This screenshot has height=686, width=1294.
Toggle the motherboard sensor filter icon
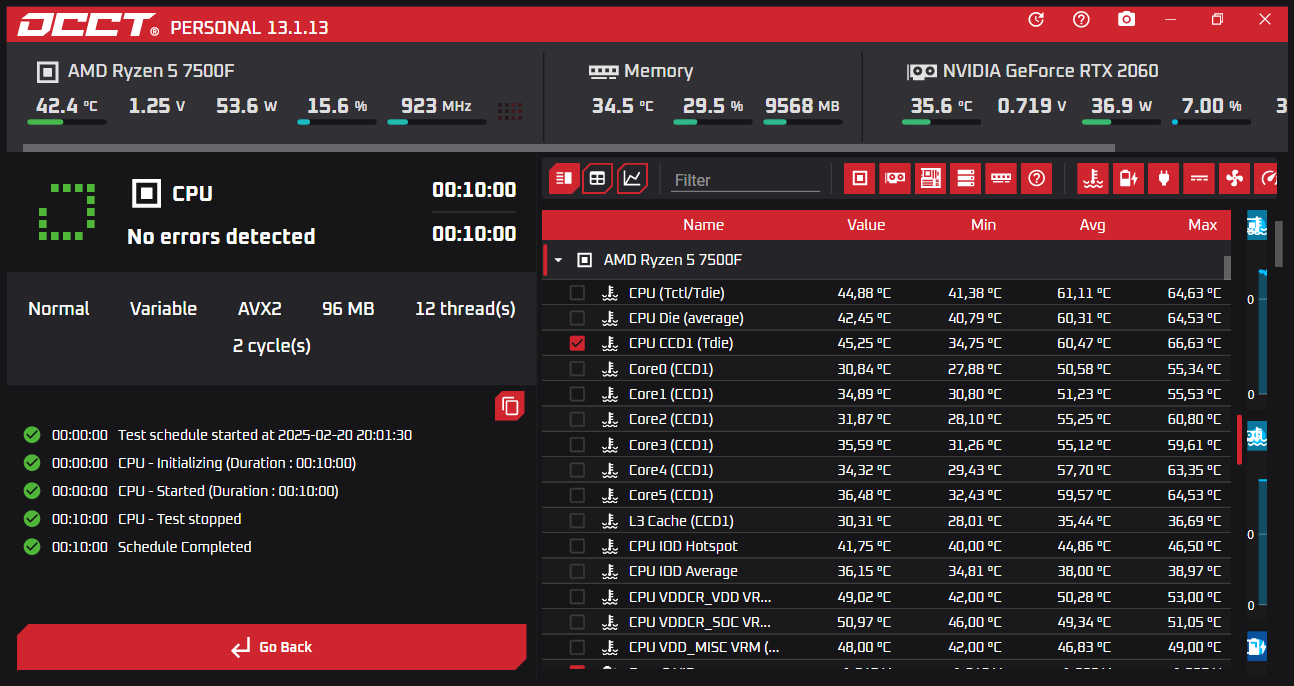930,179
